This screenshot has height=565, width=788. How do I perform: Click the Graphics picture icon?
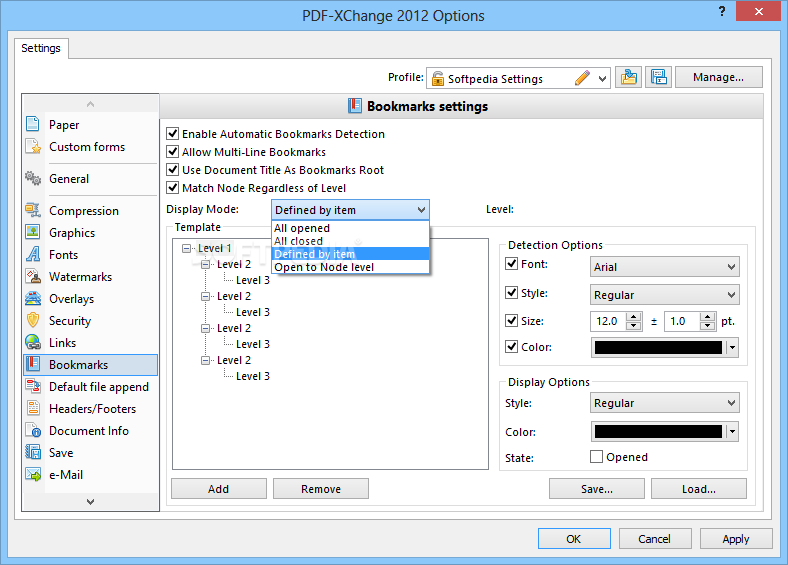[x=33, y=232]
